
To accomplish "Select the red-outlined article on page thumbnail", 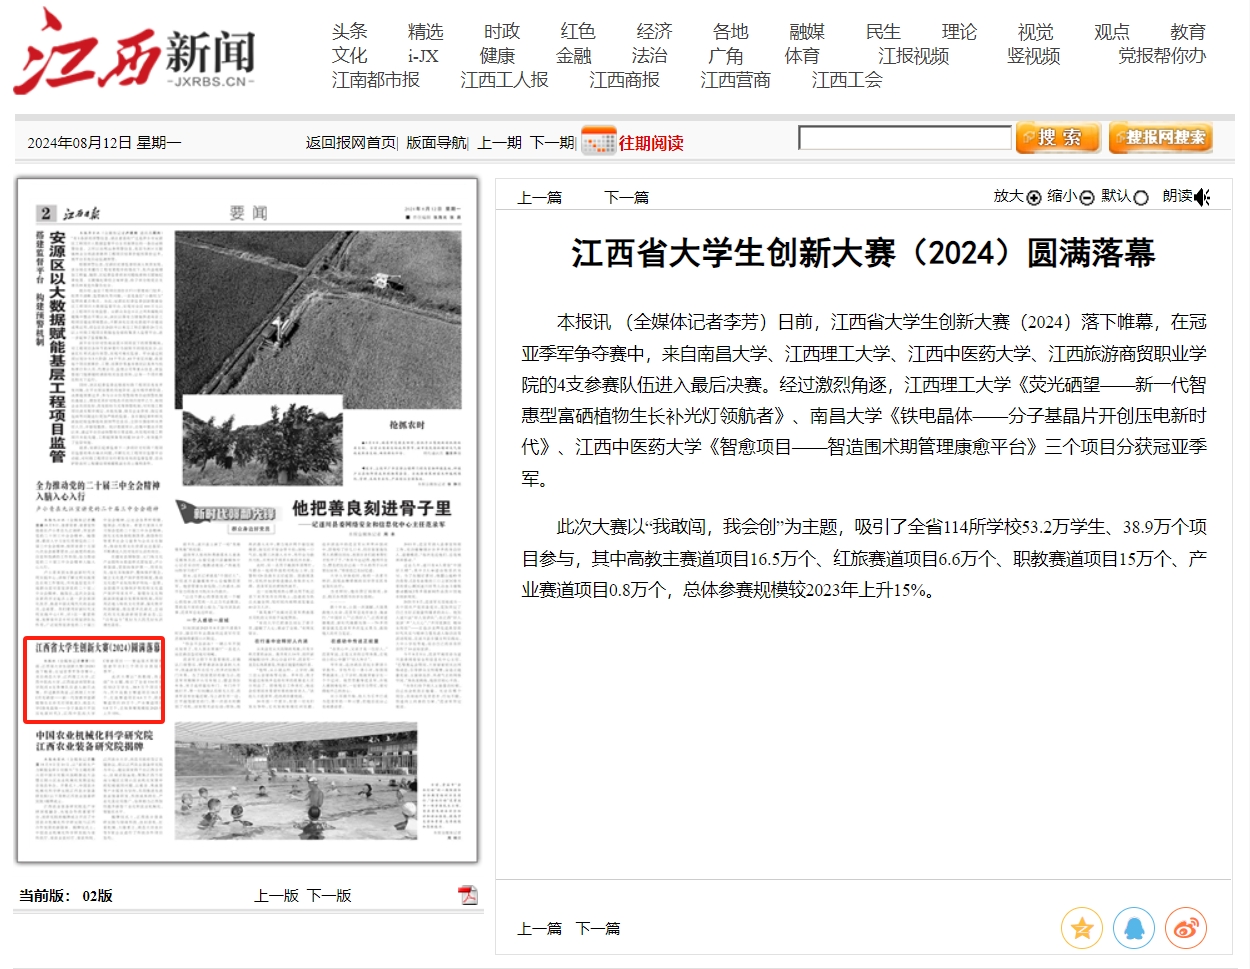I will point(94,679).
